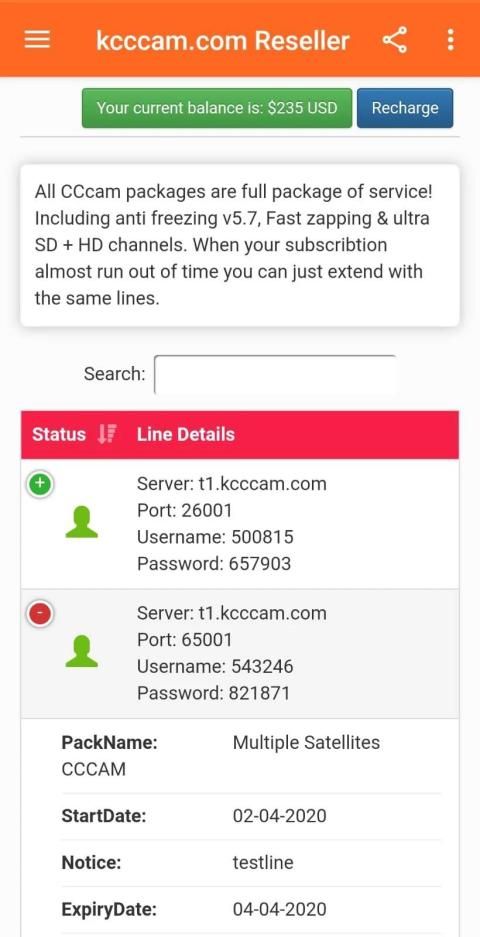Click the green user icon for port 65001
Viewport: 480px width, 937px height.
pos(81,651)
